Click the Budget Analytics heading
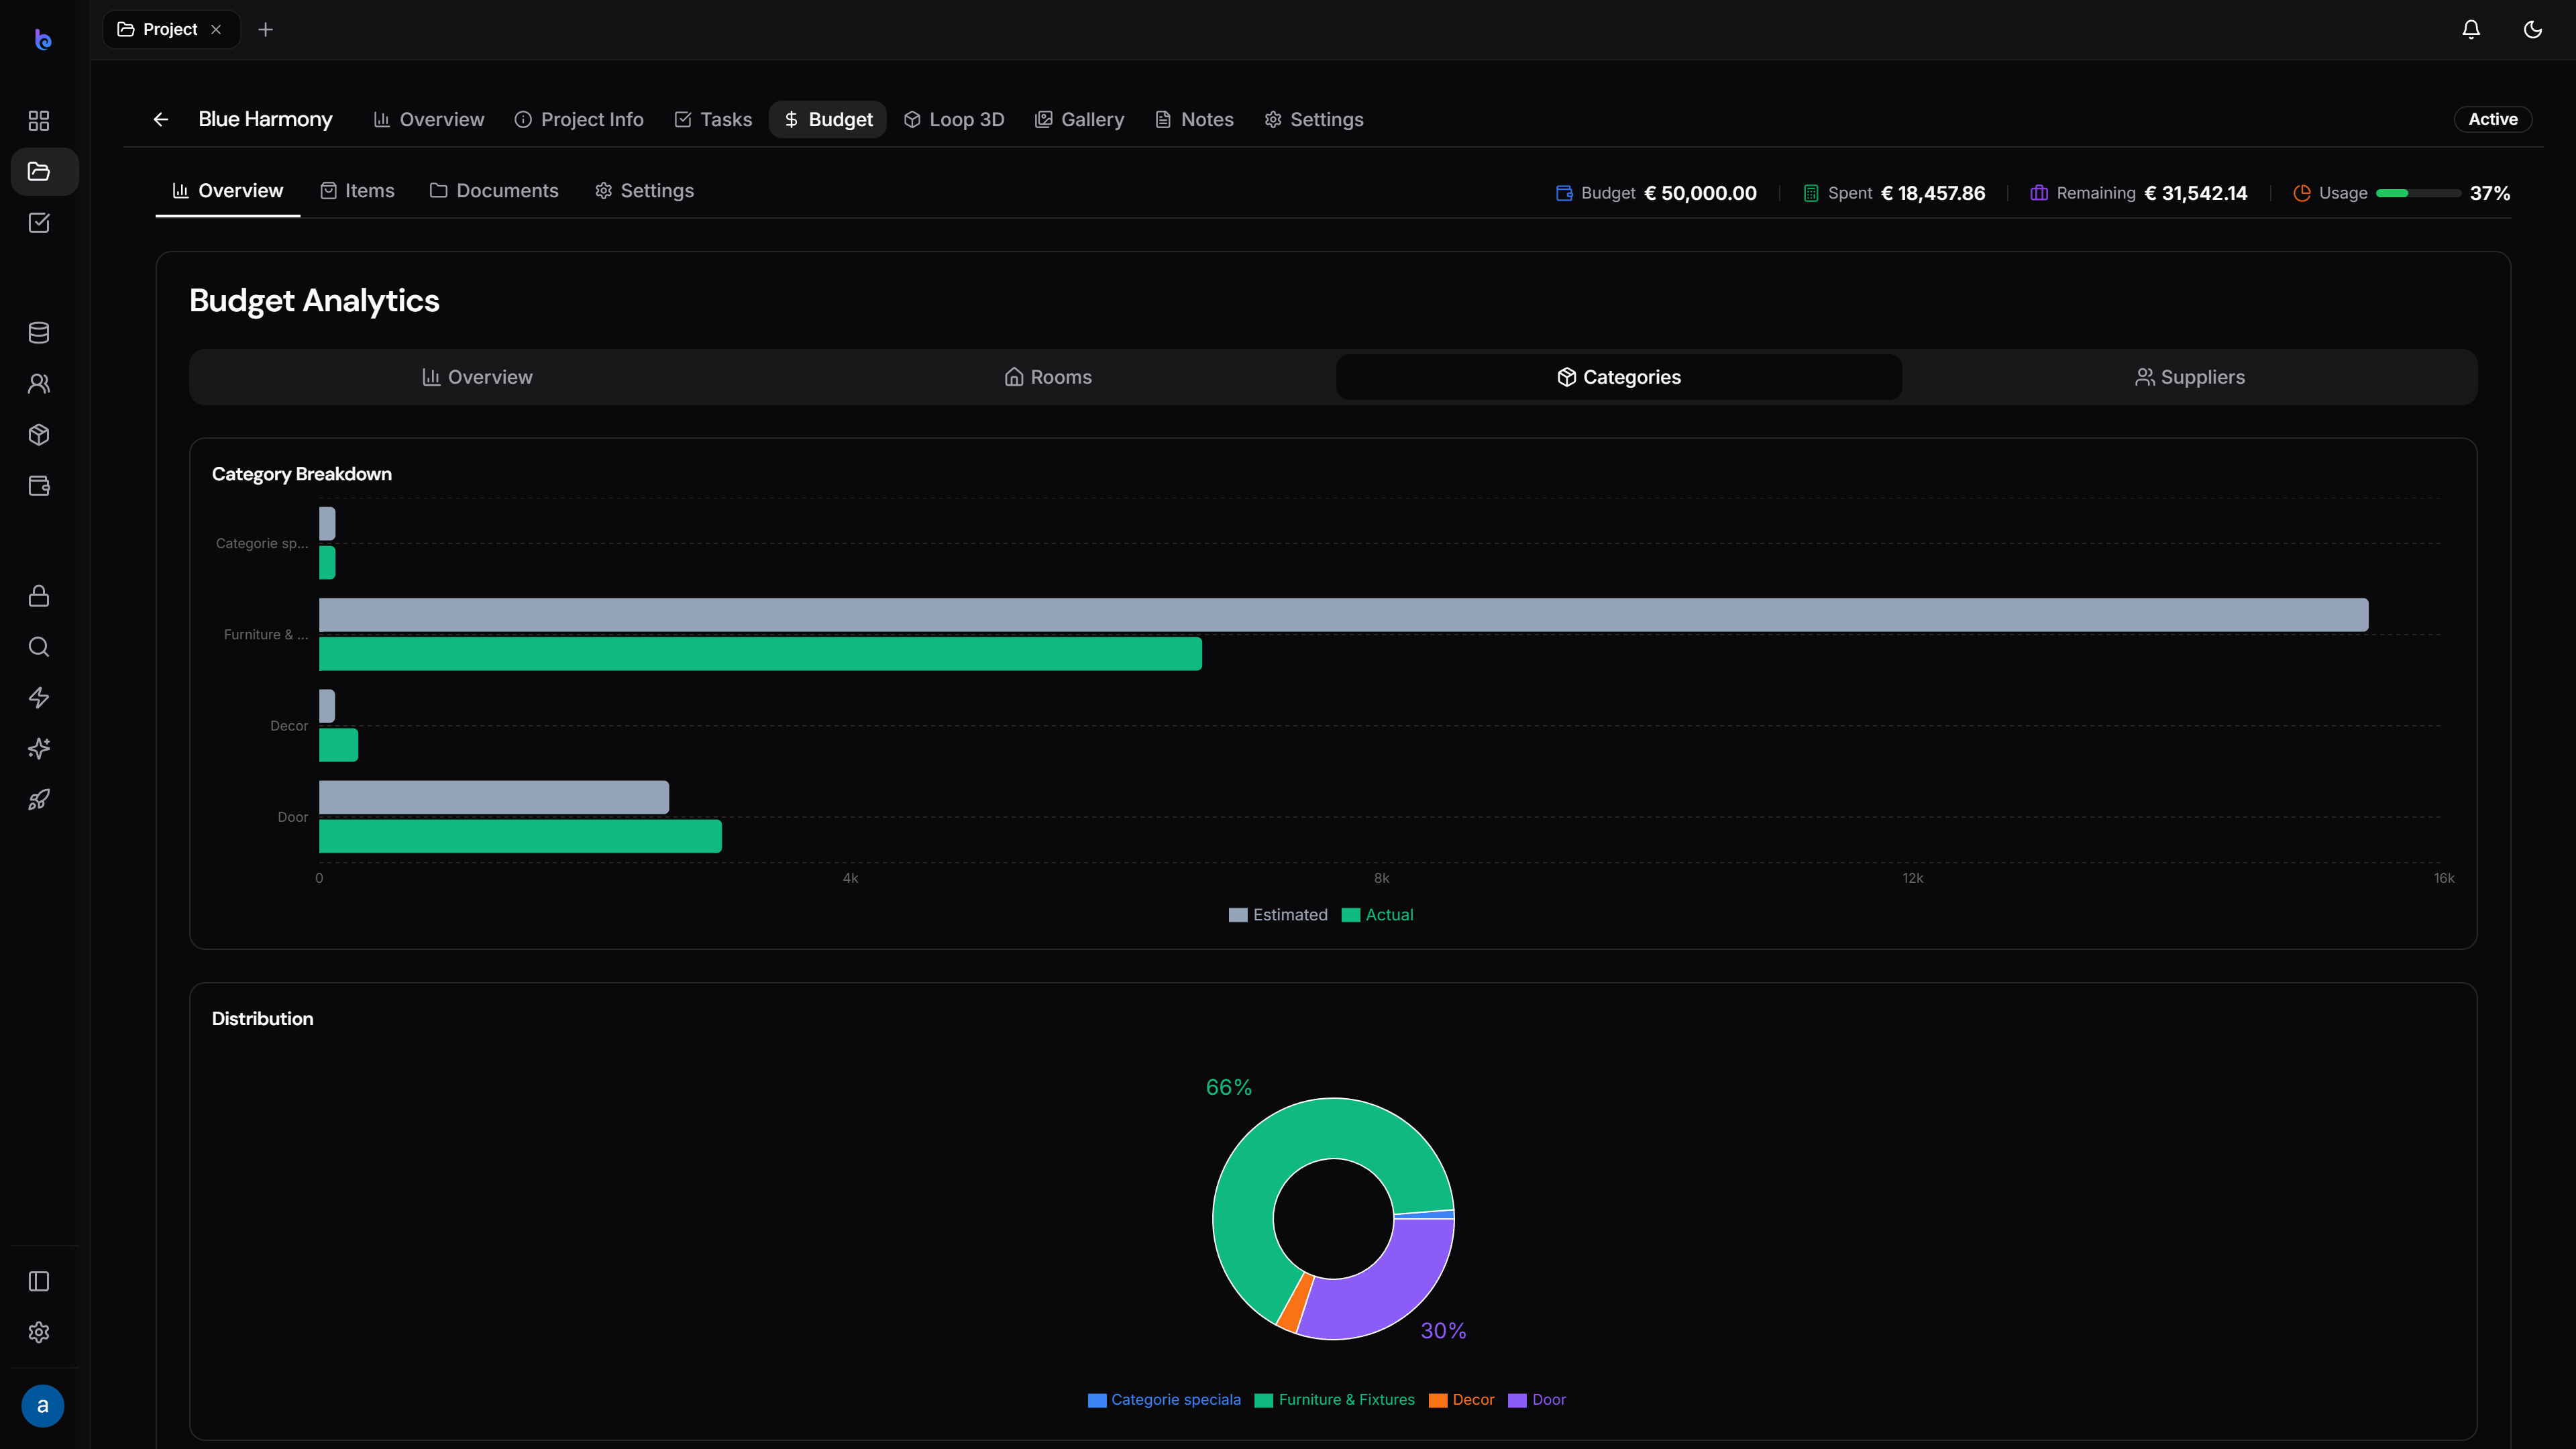This screenshot has height=1449, width=2576. [314, 300]
